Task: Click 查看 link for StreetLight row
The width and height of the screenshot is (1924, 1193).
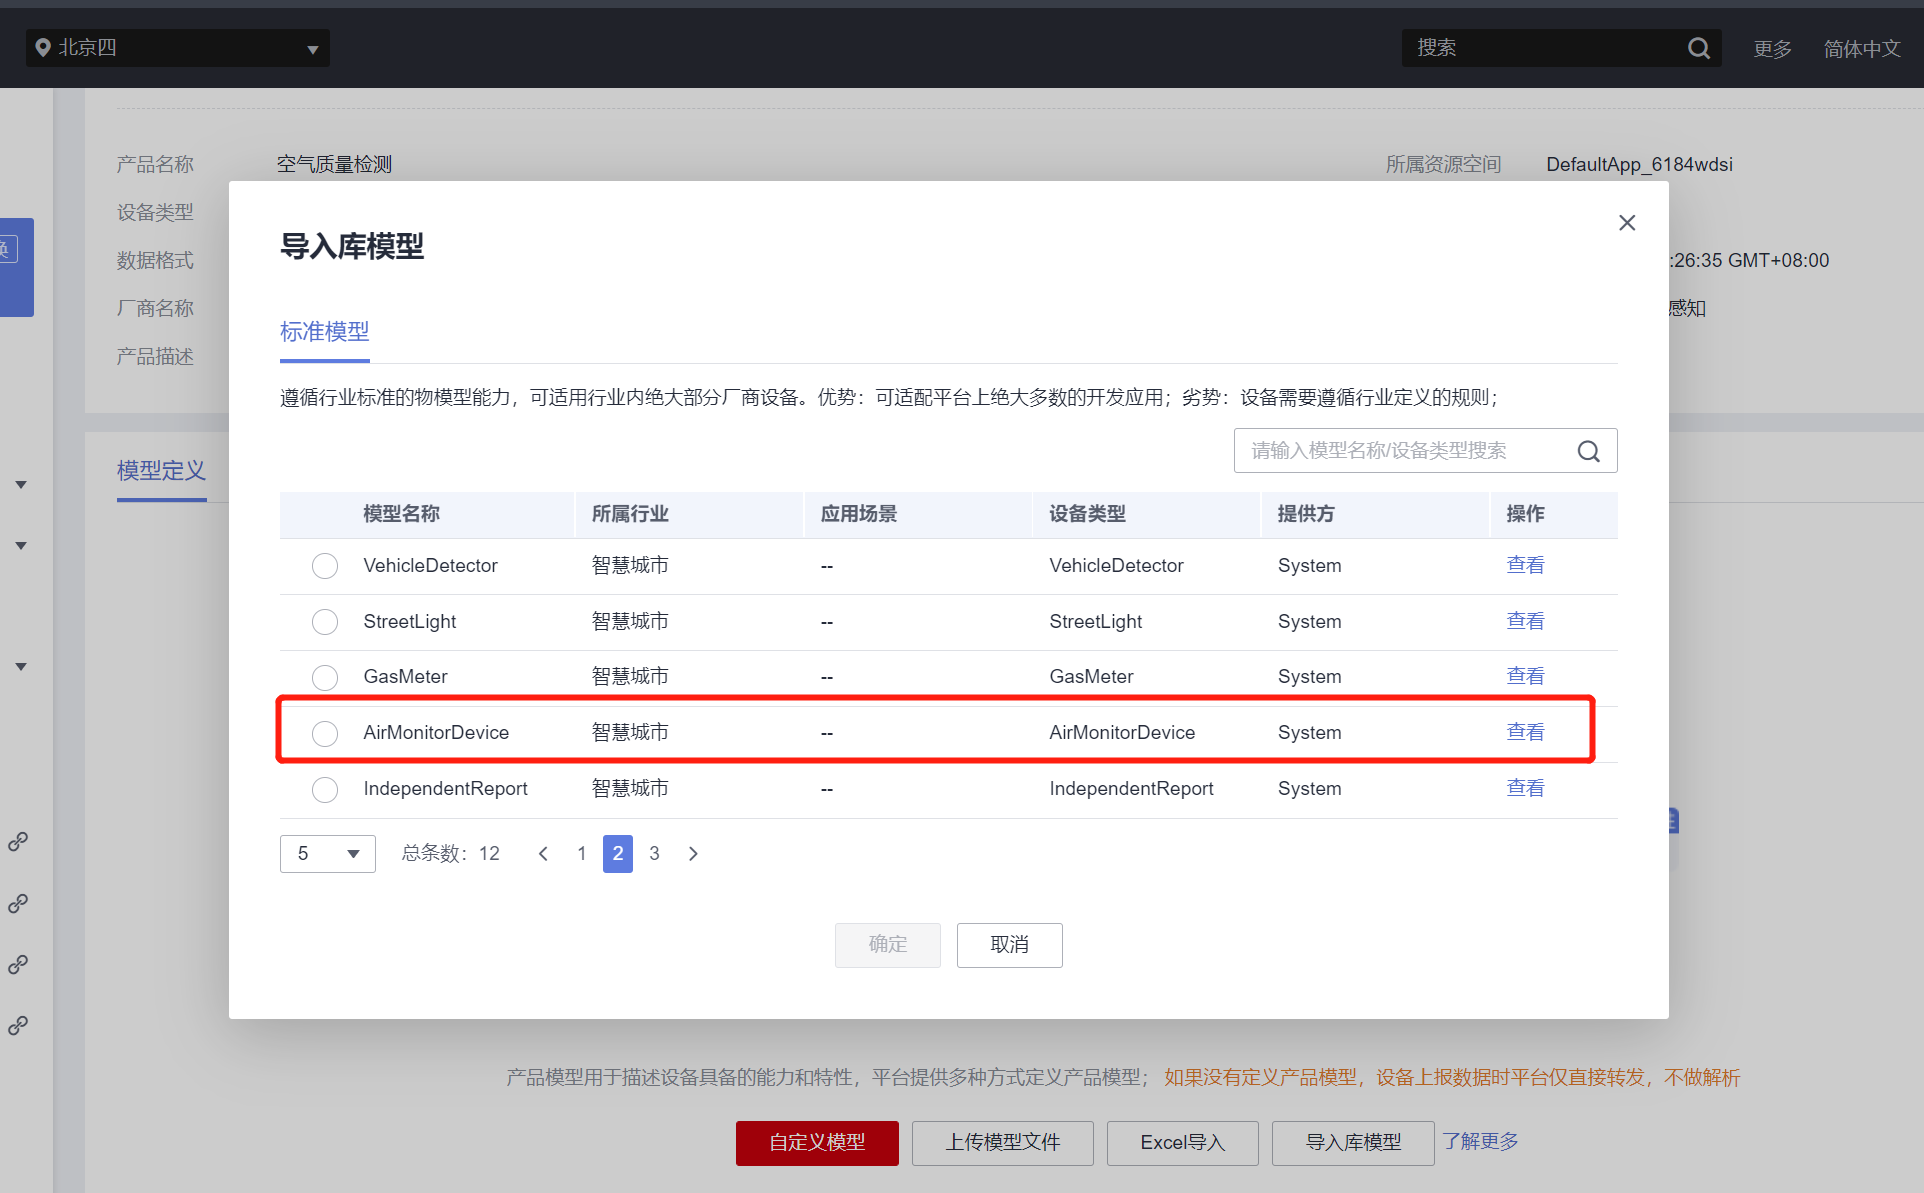Action: click(1524, 621)
